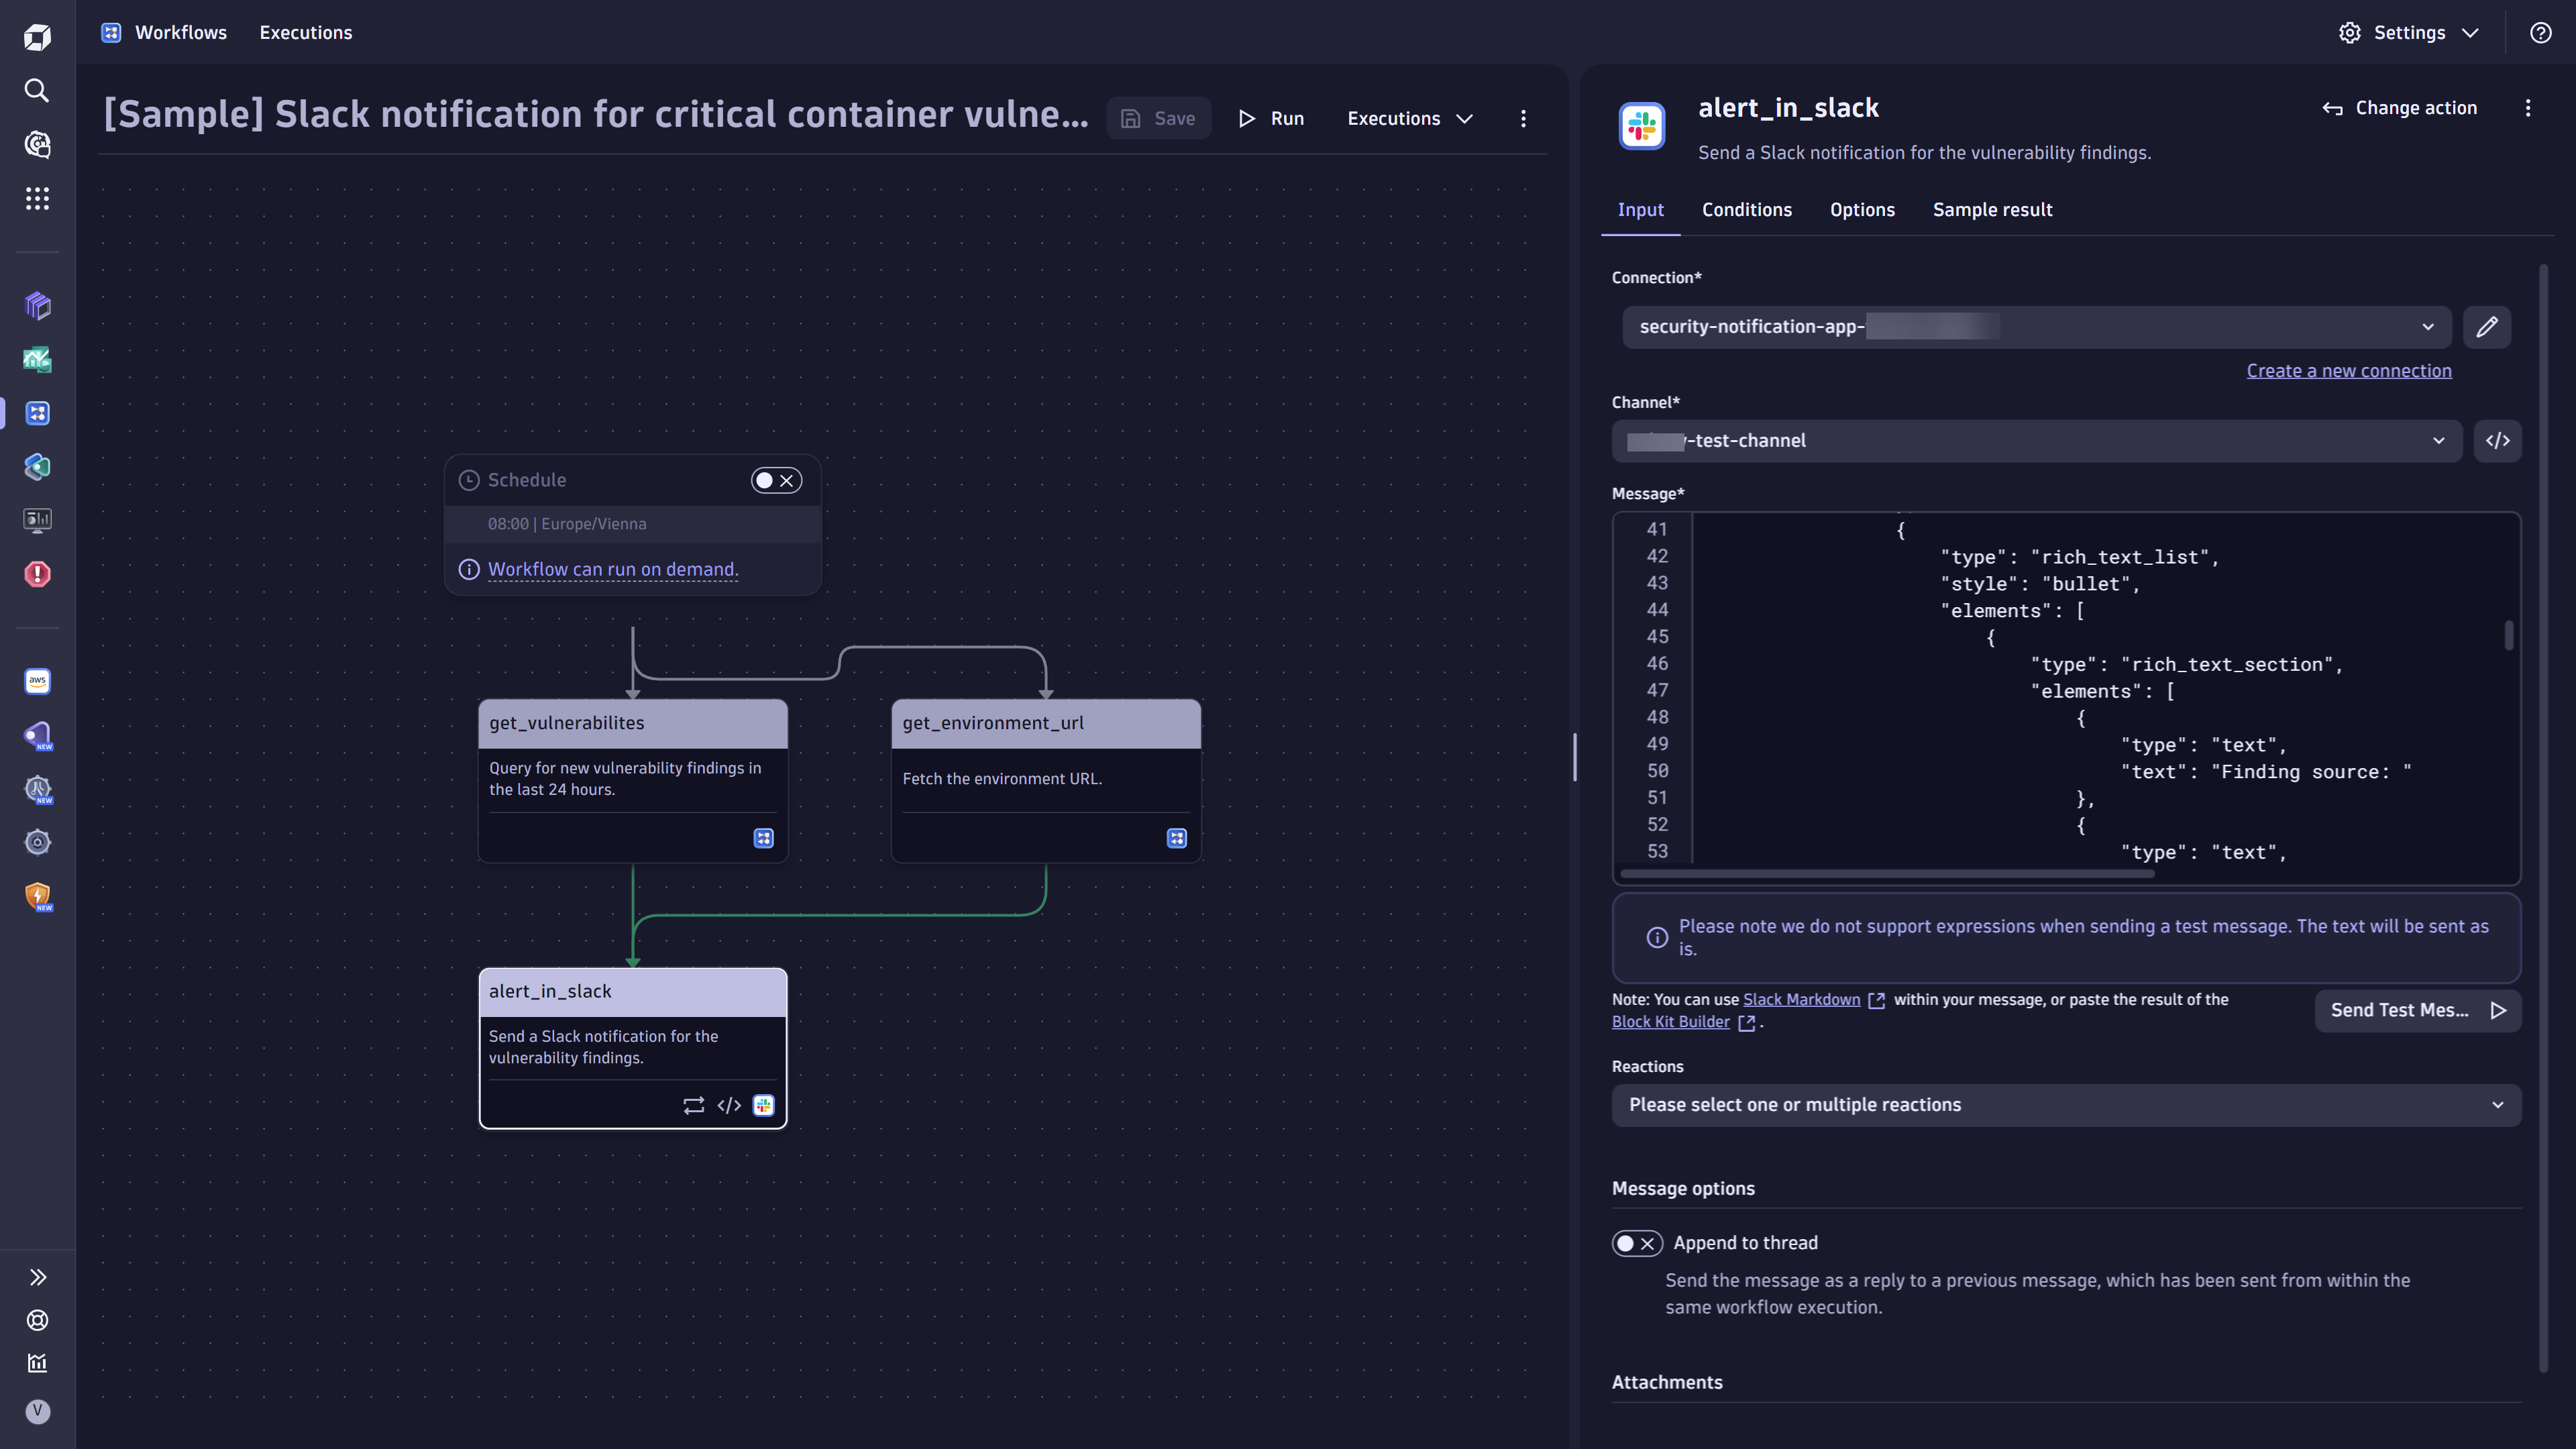Open workflow more options three-dot menu

point(1523,119)
